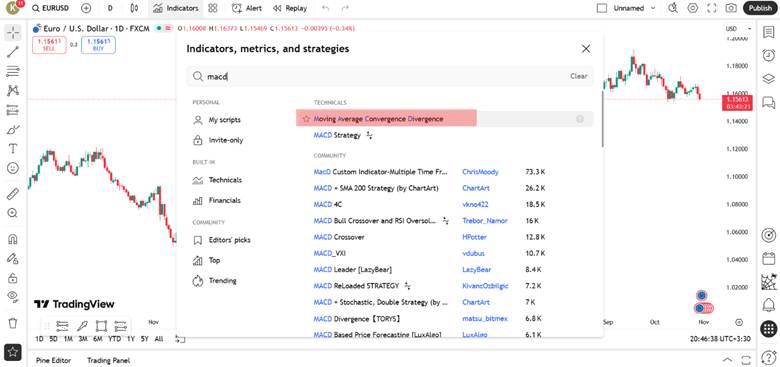This screenshot has width=780, height=367.
Task: Click the trash remove objects icon
Action: coord(13,323)
